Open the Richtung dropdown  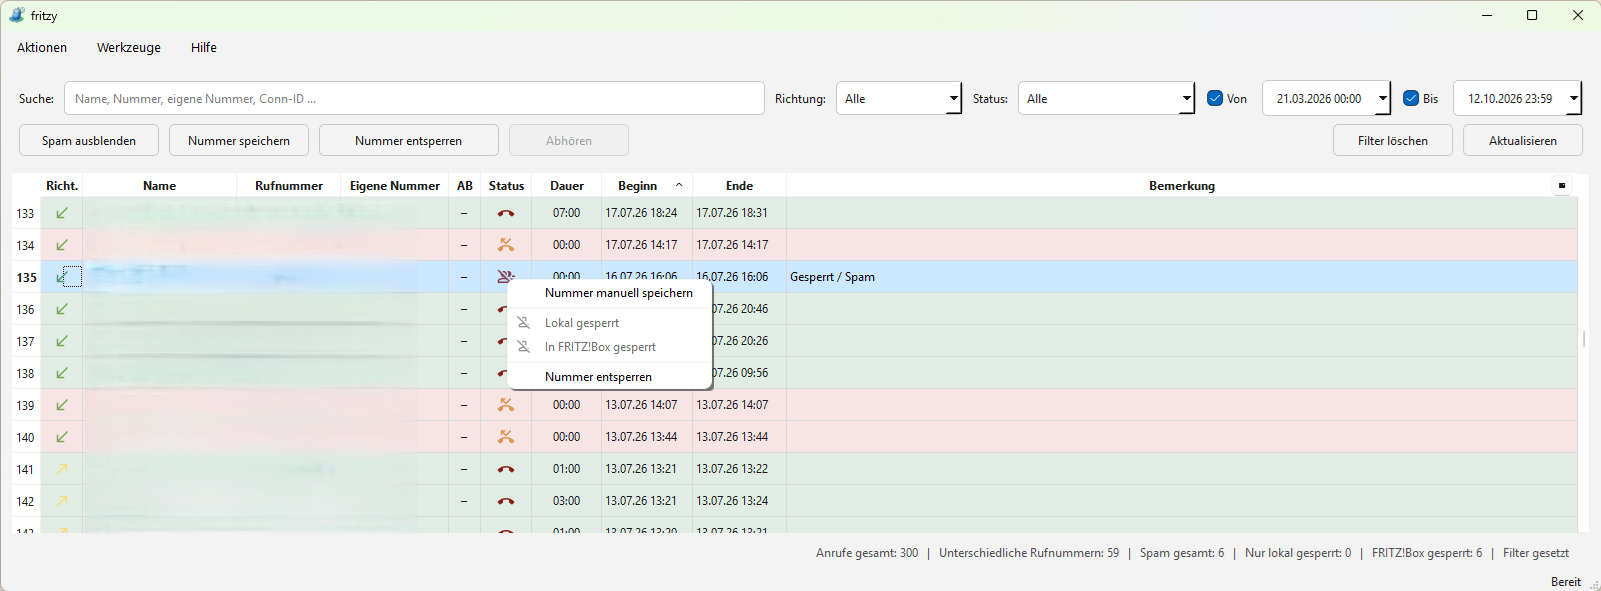pos(899,98)
